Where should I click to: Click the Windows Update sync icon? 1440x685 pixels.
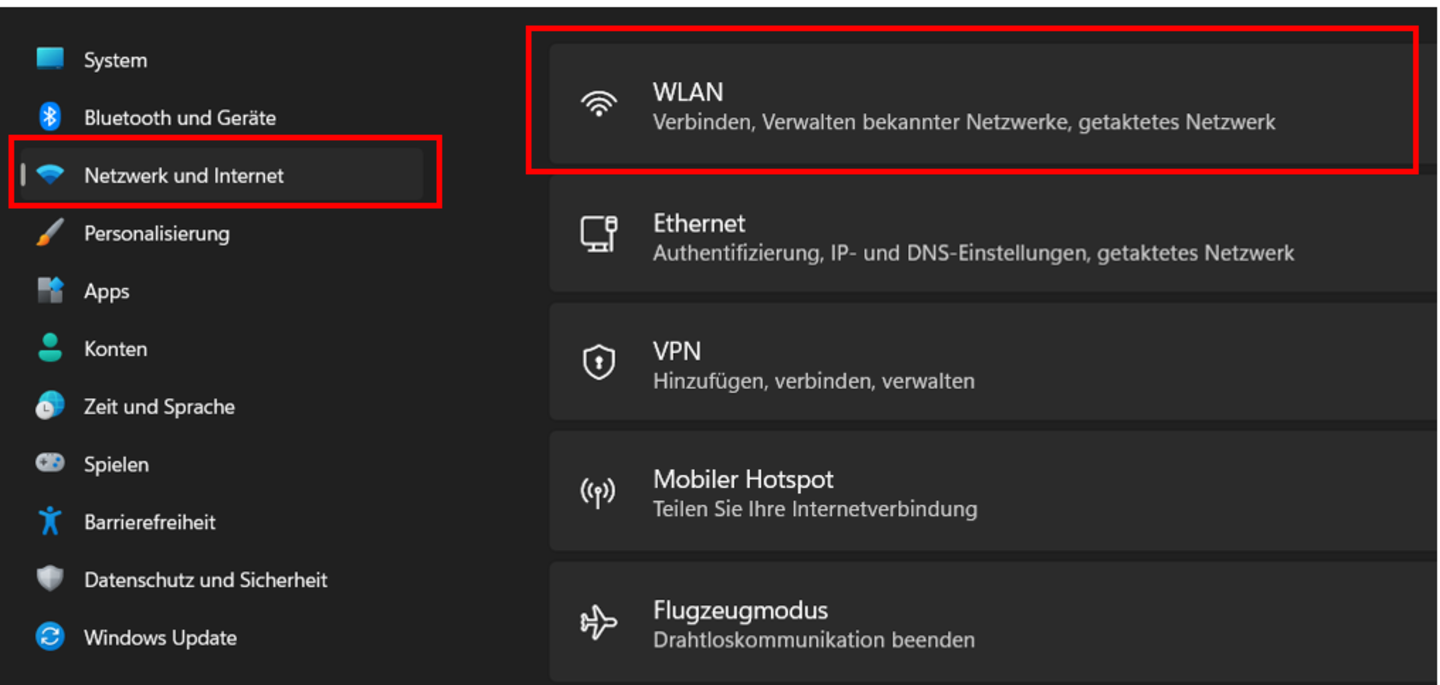pyautogui.click(x=50, y=637)
